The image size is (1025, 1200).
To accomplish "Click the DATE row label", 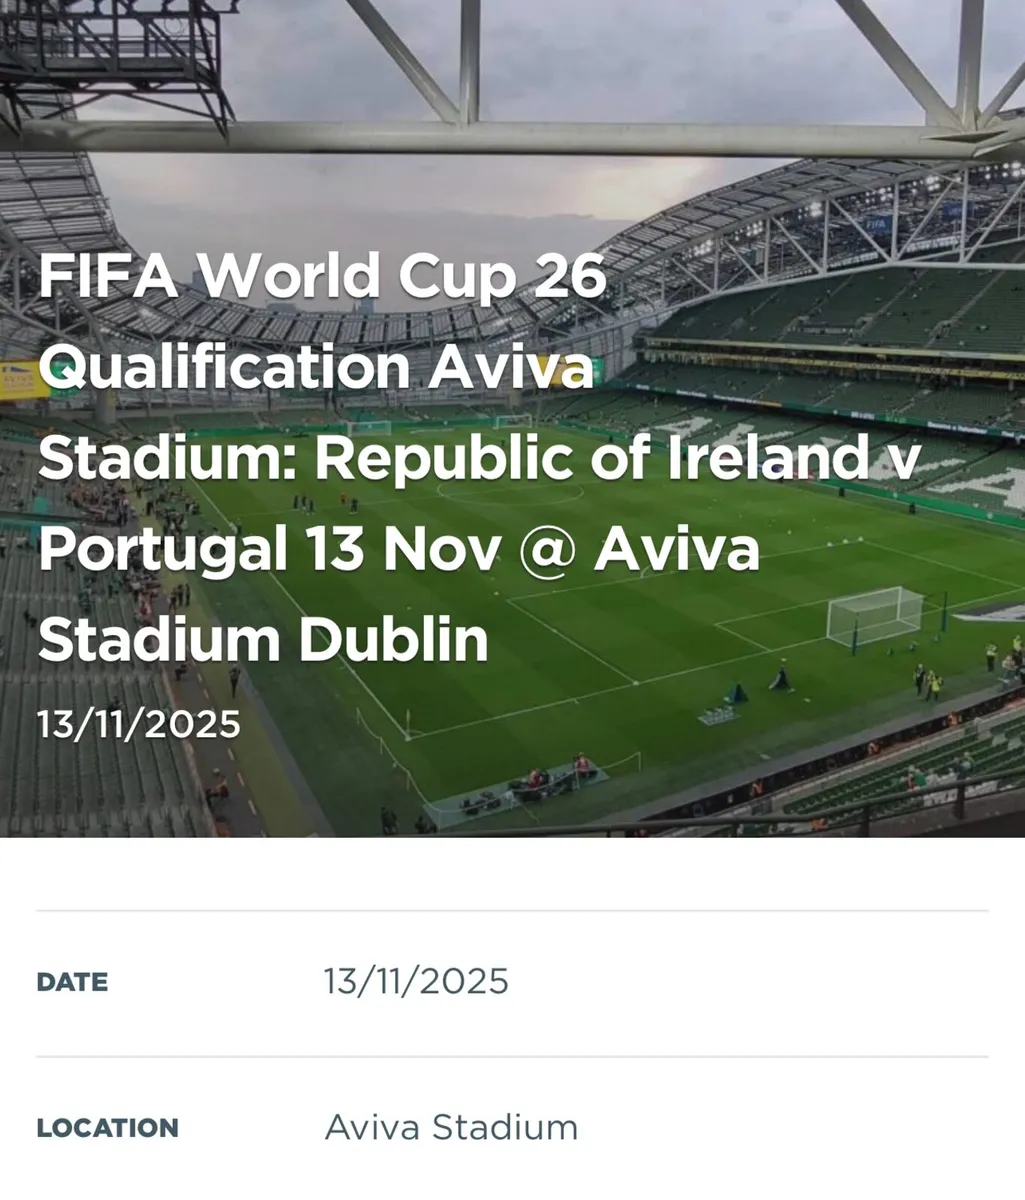I will pos(72,982).
